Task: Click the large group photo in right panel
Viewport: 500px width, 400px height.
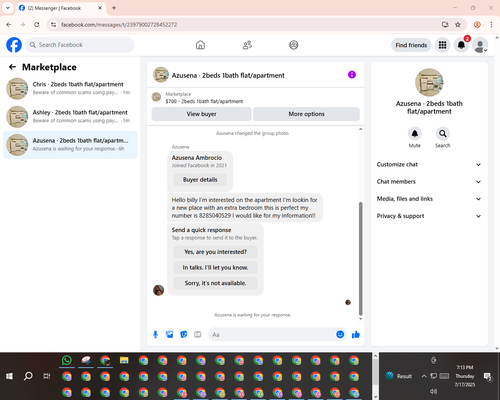Action: pos(429,82)
